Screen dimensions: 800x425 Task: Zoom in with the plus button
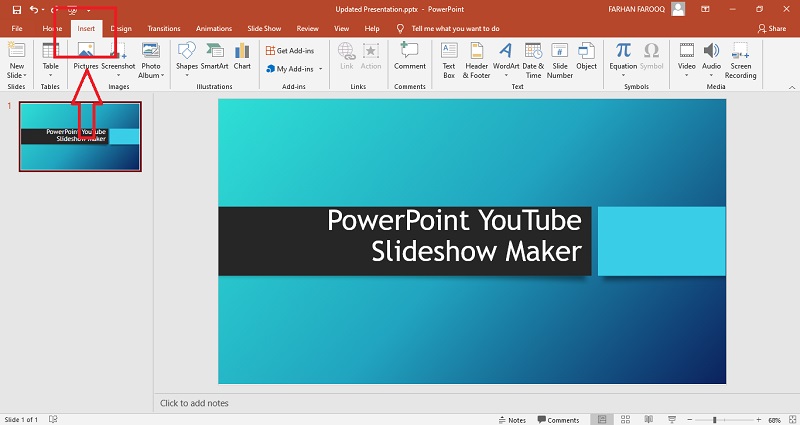click(759, 420)
